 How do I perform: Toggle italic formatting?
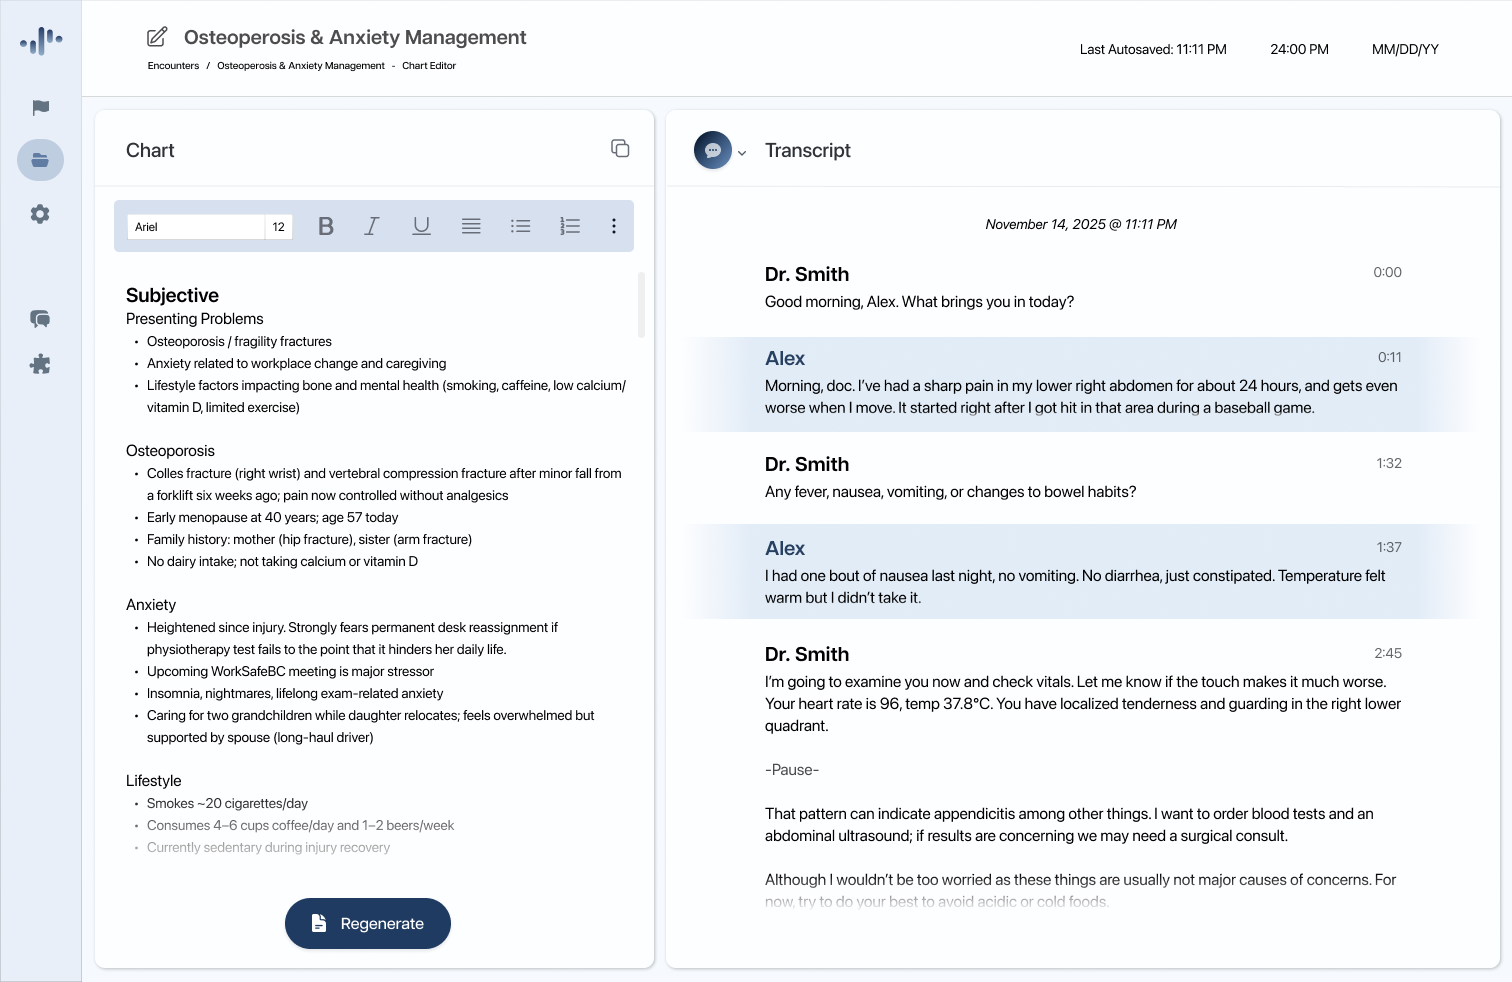pyautogui.click(x=372, y=226)
